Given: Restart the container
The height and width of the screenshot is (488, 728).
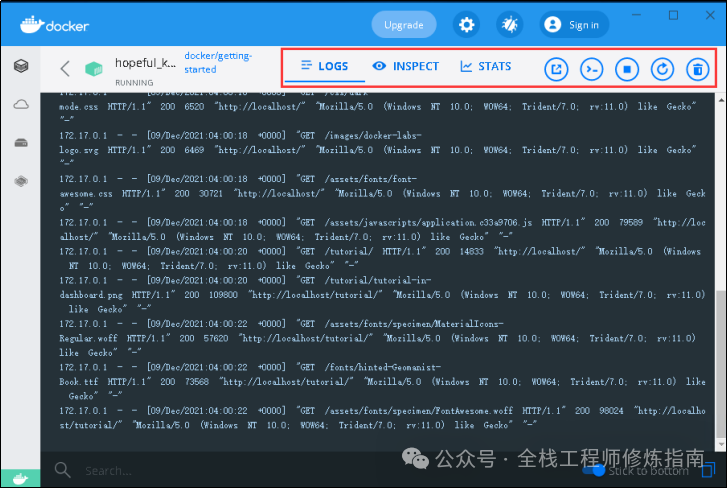Looking at the screenshot, I should tap(662, 70).
